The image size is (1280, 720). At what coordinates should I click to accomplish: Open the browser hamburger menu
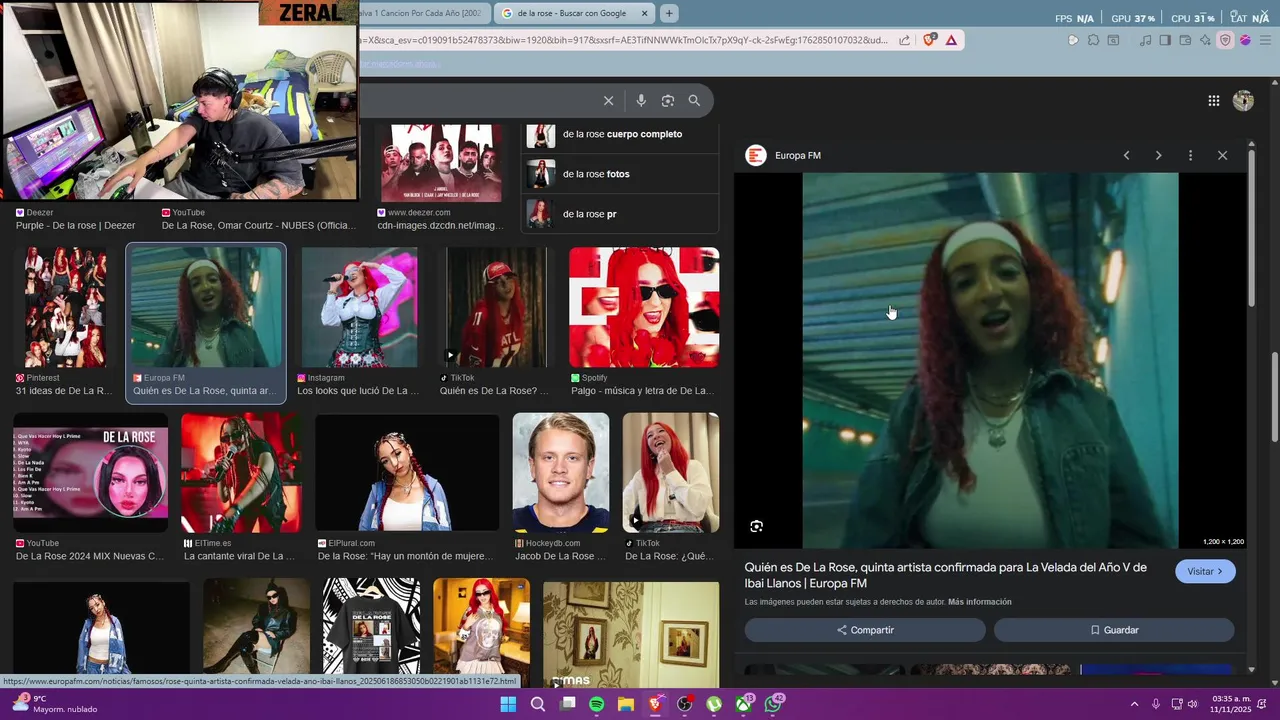coord(1265,40)
